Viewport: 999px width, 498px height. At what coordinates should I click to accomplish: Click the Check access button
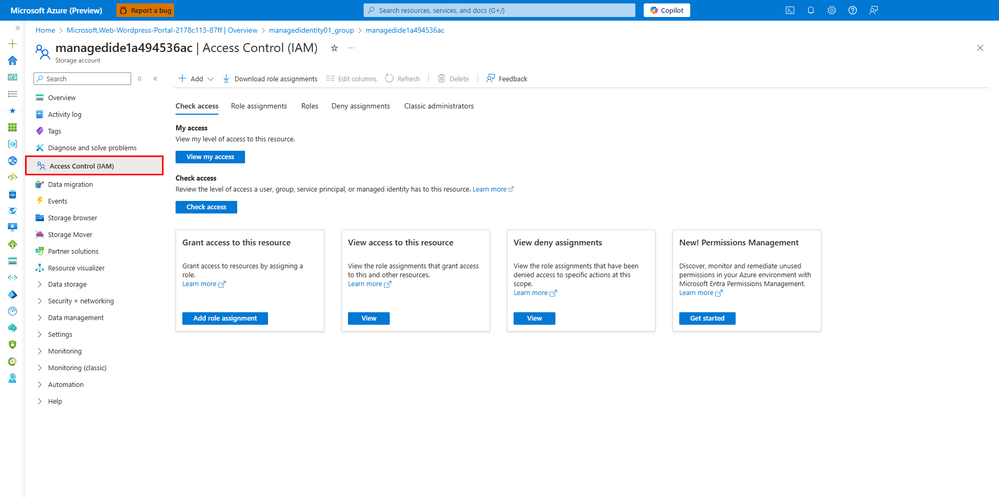click(x=206, y=207)
